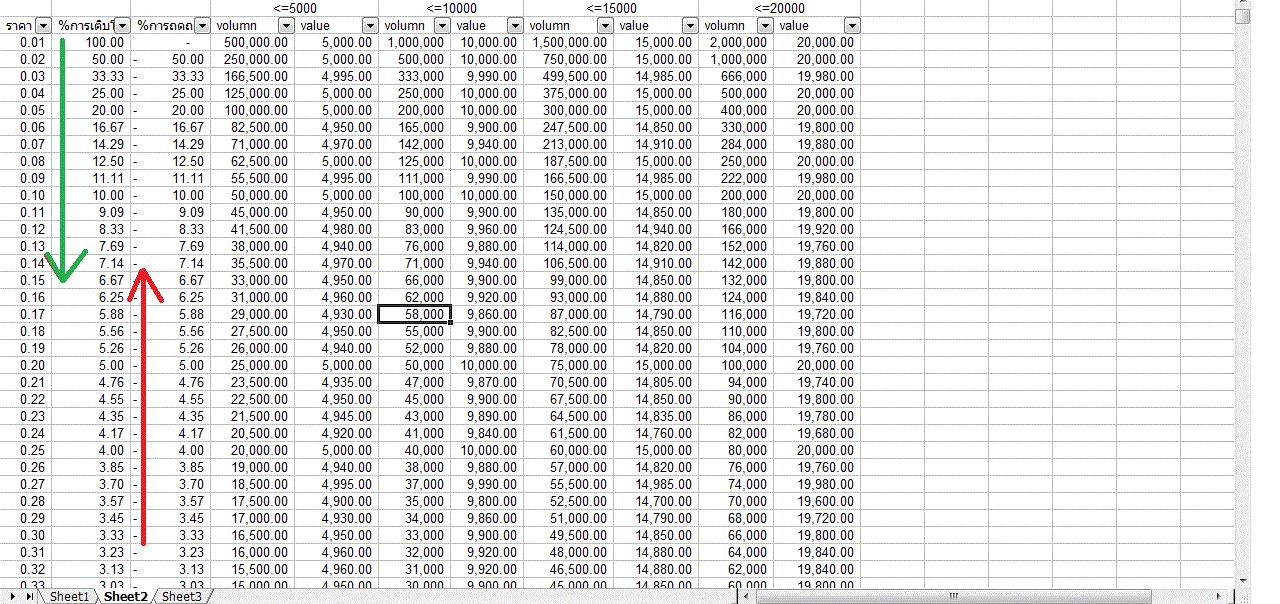Select the cell 666,000
Image resolution: width=1280 pixels, height=604 pixels.
point(737,76)
